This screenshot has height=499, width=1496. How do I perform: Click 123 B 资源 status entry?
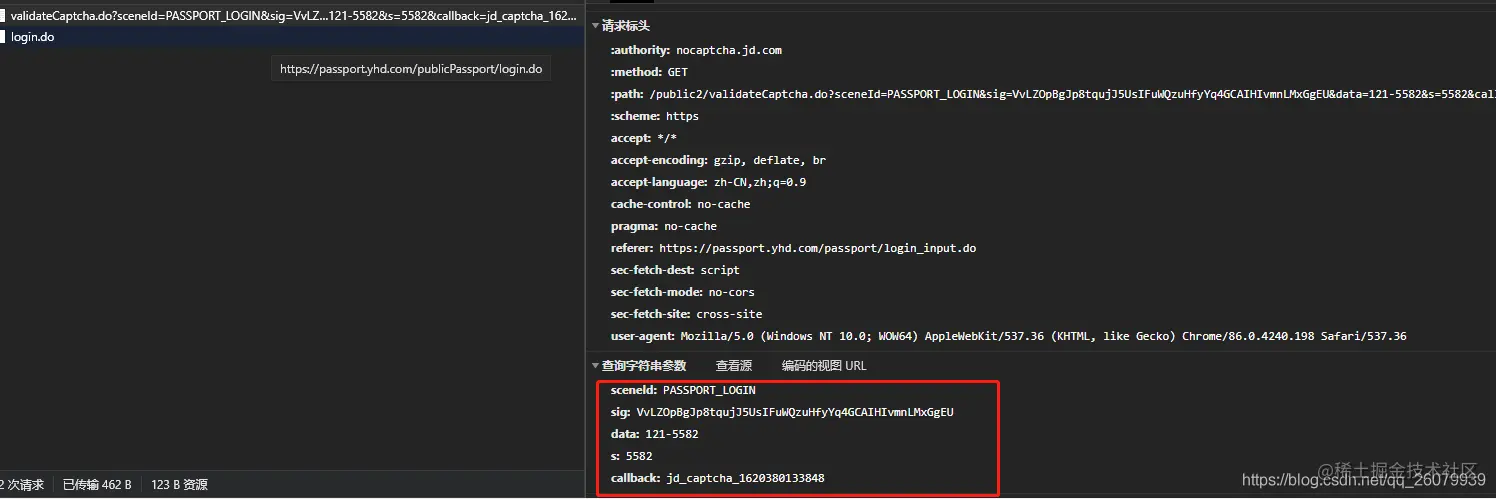pyautogui.click(x=179, y=485)
